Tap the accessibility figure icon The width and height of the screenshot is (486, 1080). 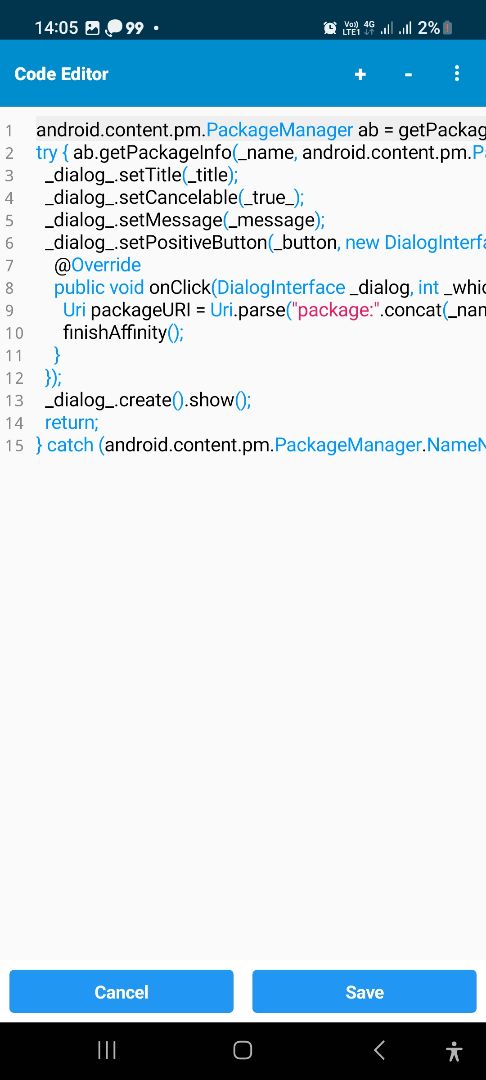[x=454, y=1051]
